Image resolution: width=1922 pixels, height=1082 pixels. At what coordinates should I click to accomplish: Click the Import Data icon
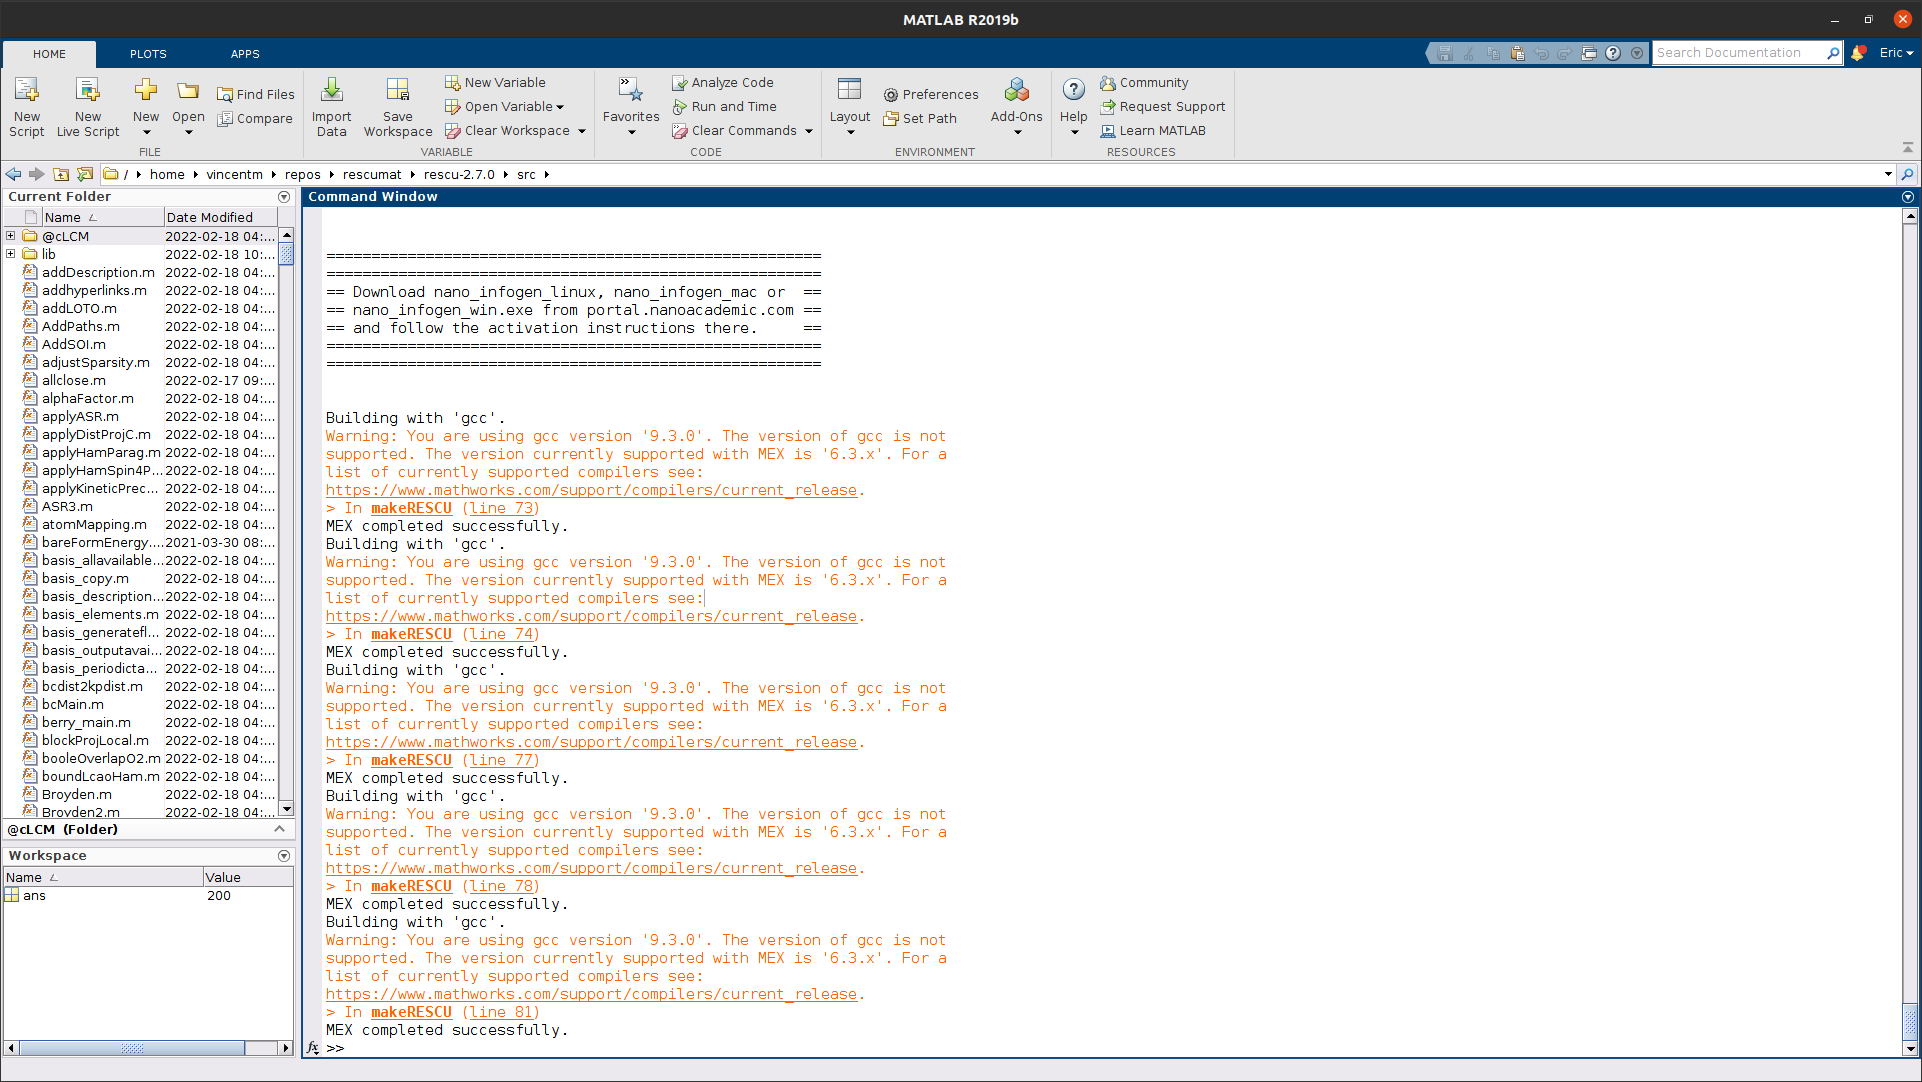(x=331, y=91)
